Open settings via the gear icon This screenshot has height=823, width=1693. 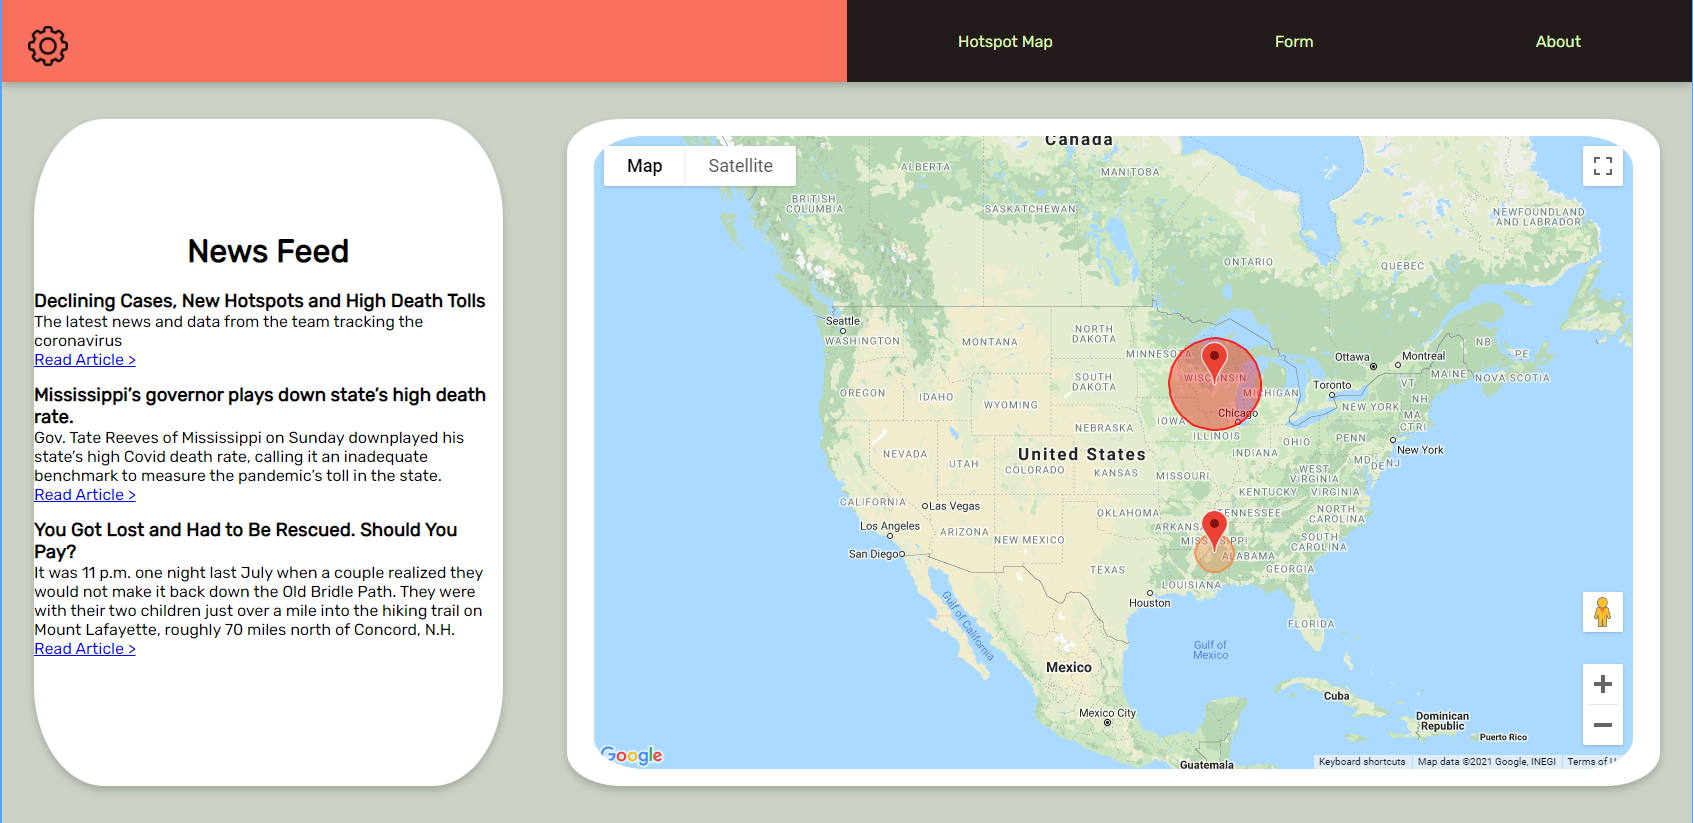click(x=48, y=45)
